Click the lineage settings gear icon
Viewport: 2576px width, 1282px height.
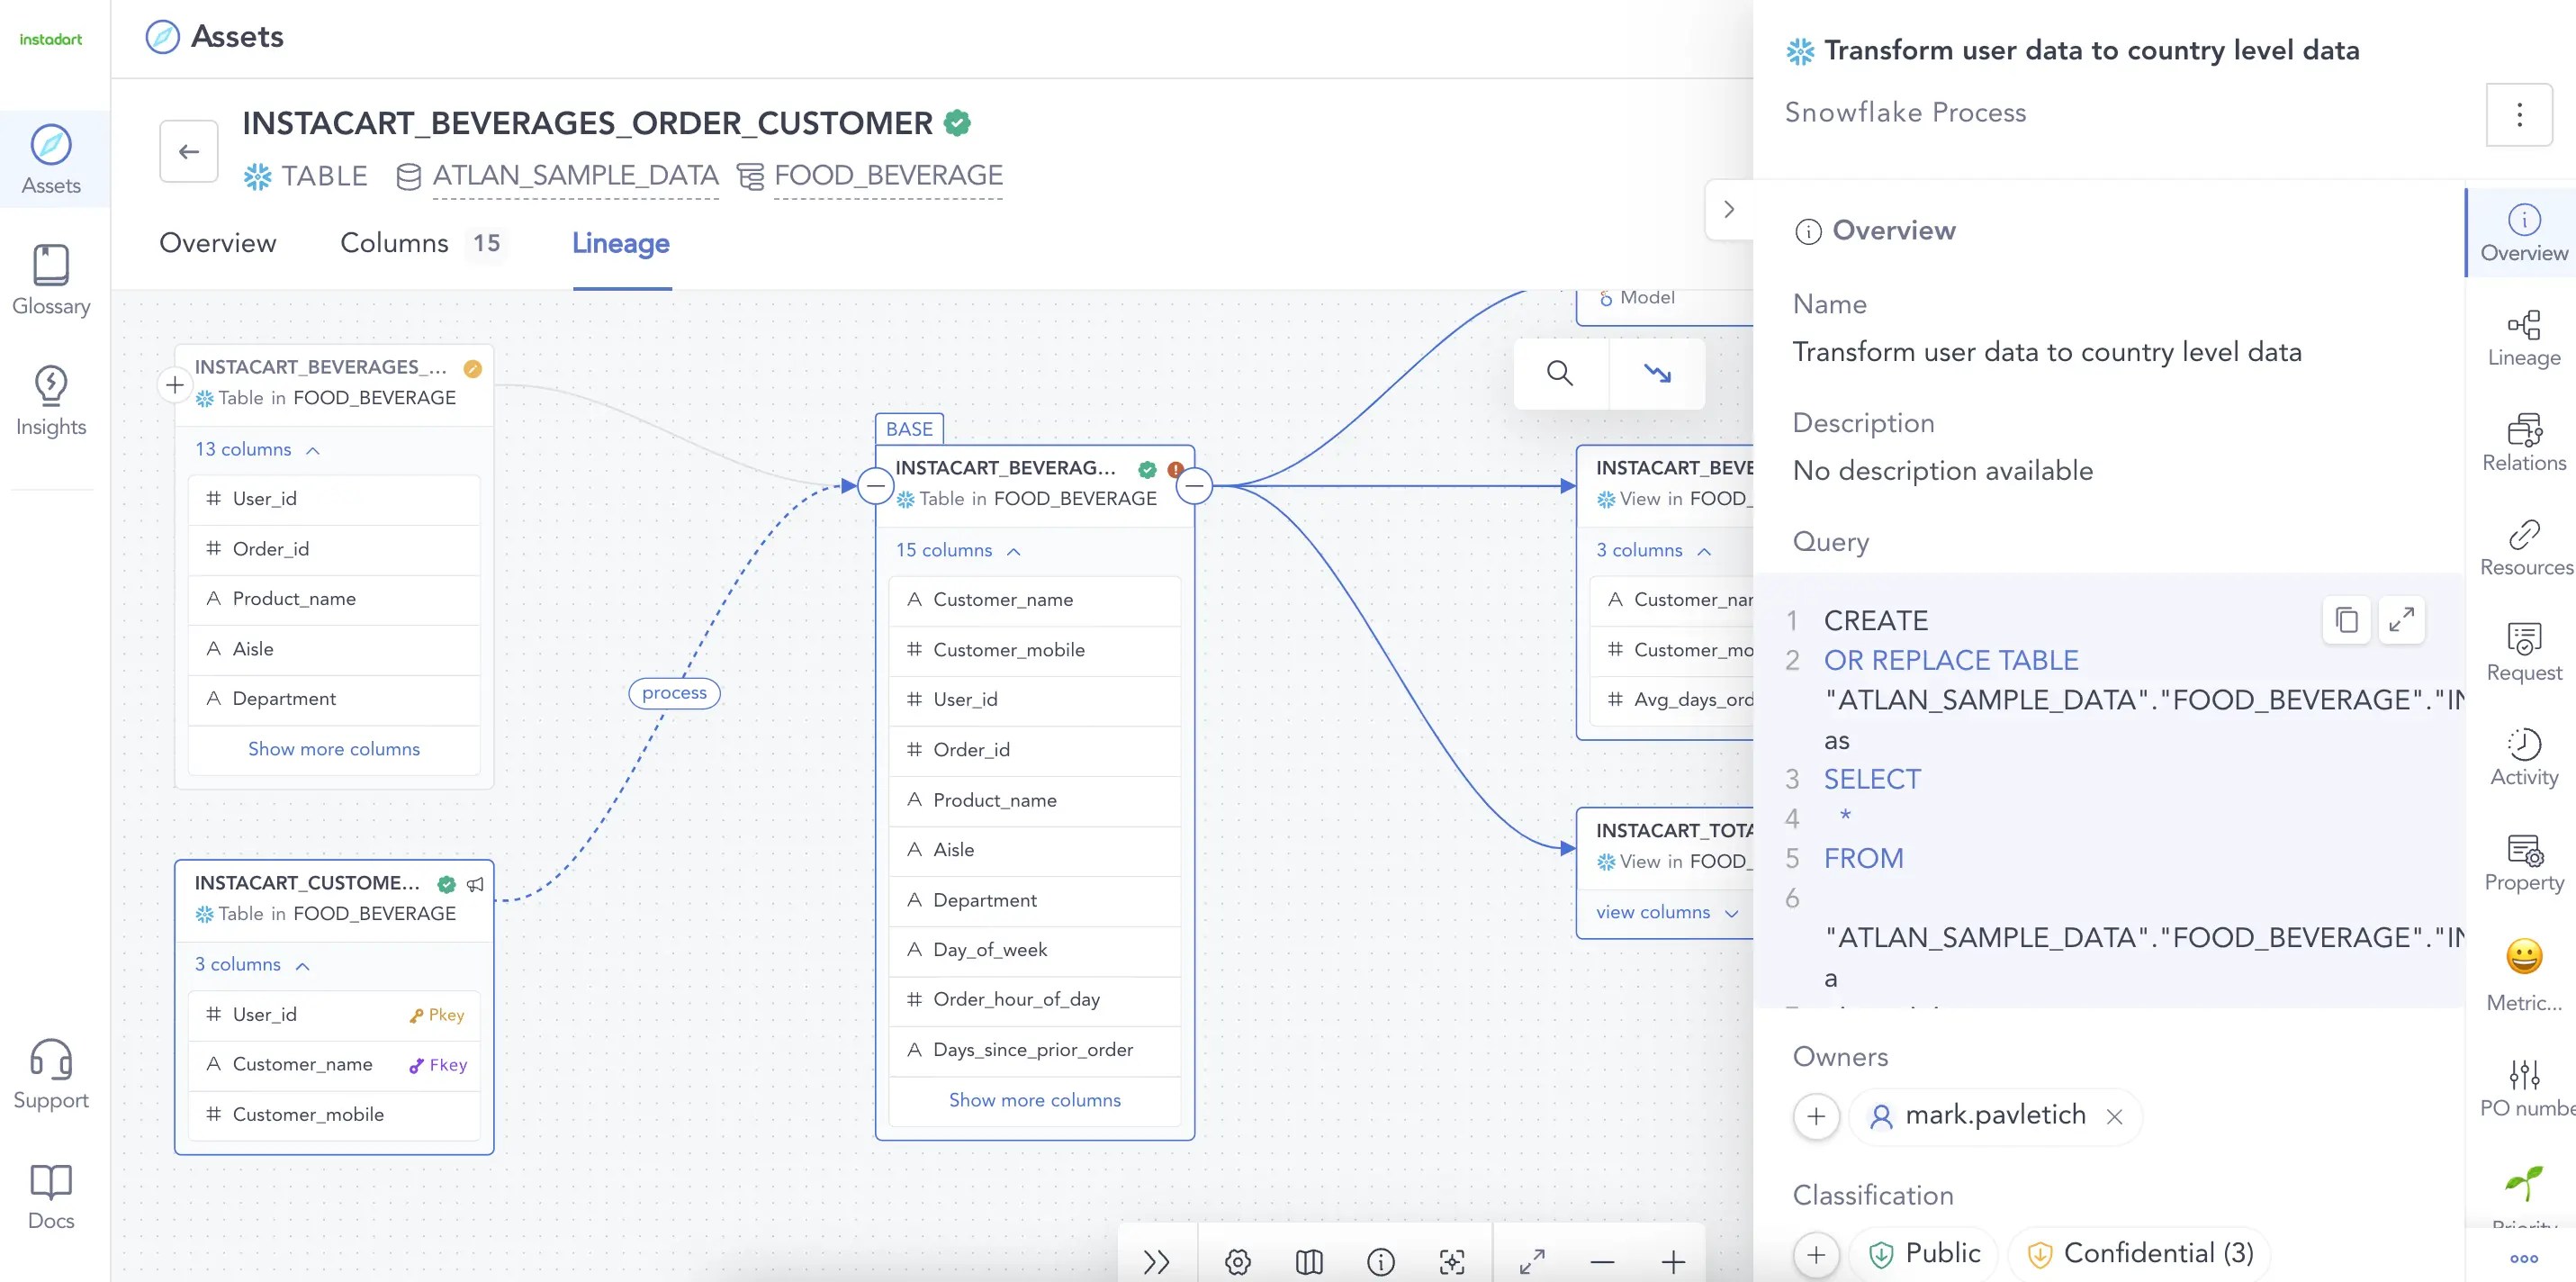click(x=1237, y=1262)
